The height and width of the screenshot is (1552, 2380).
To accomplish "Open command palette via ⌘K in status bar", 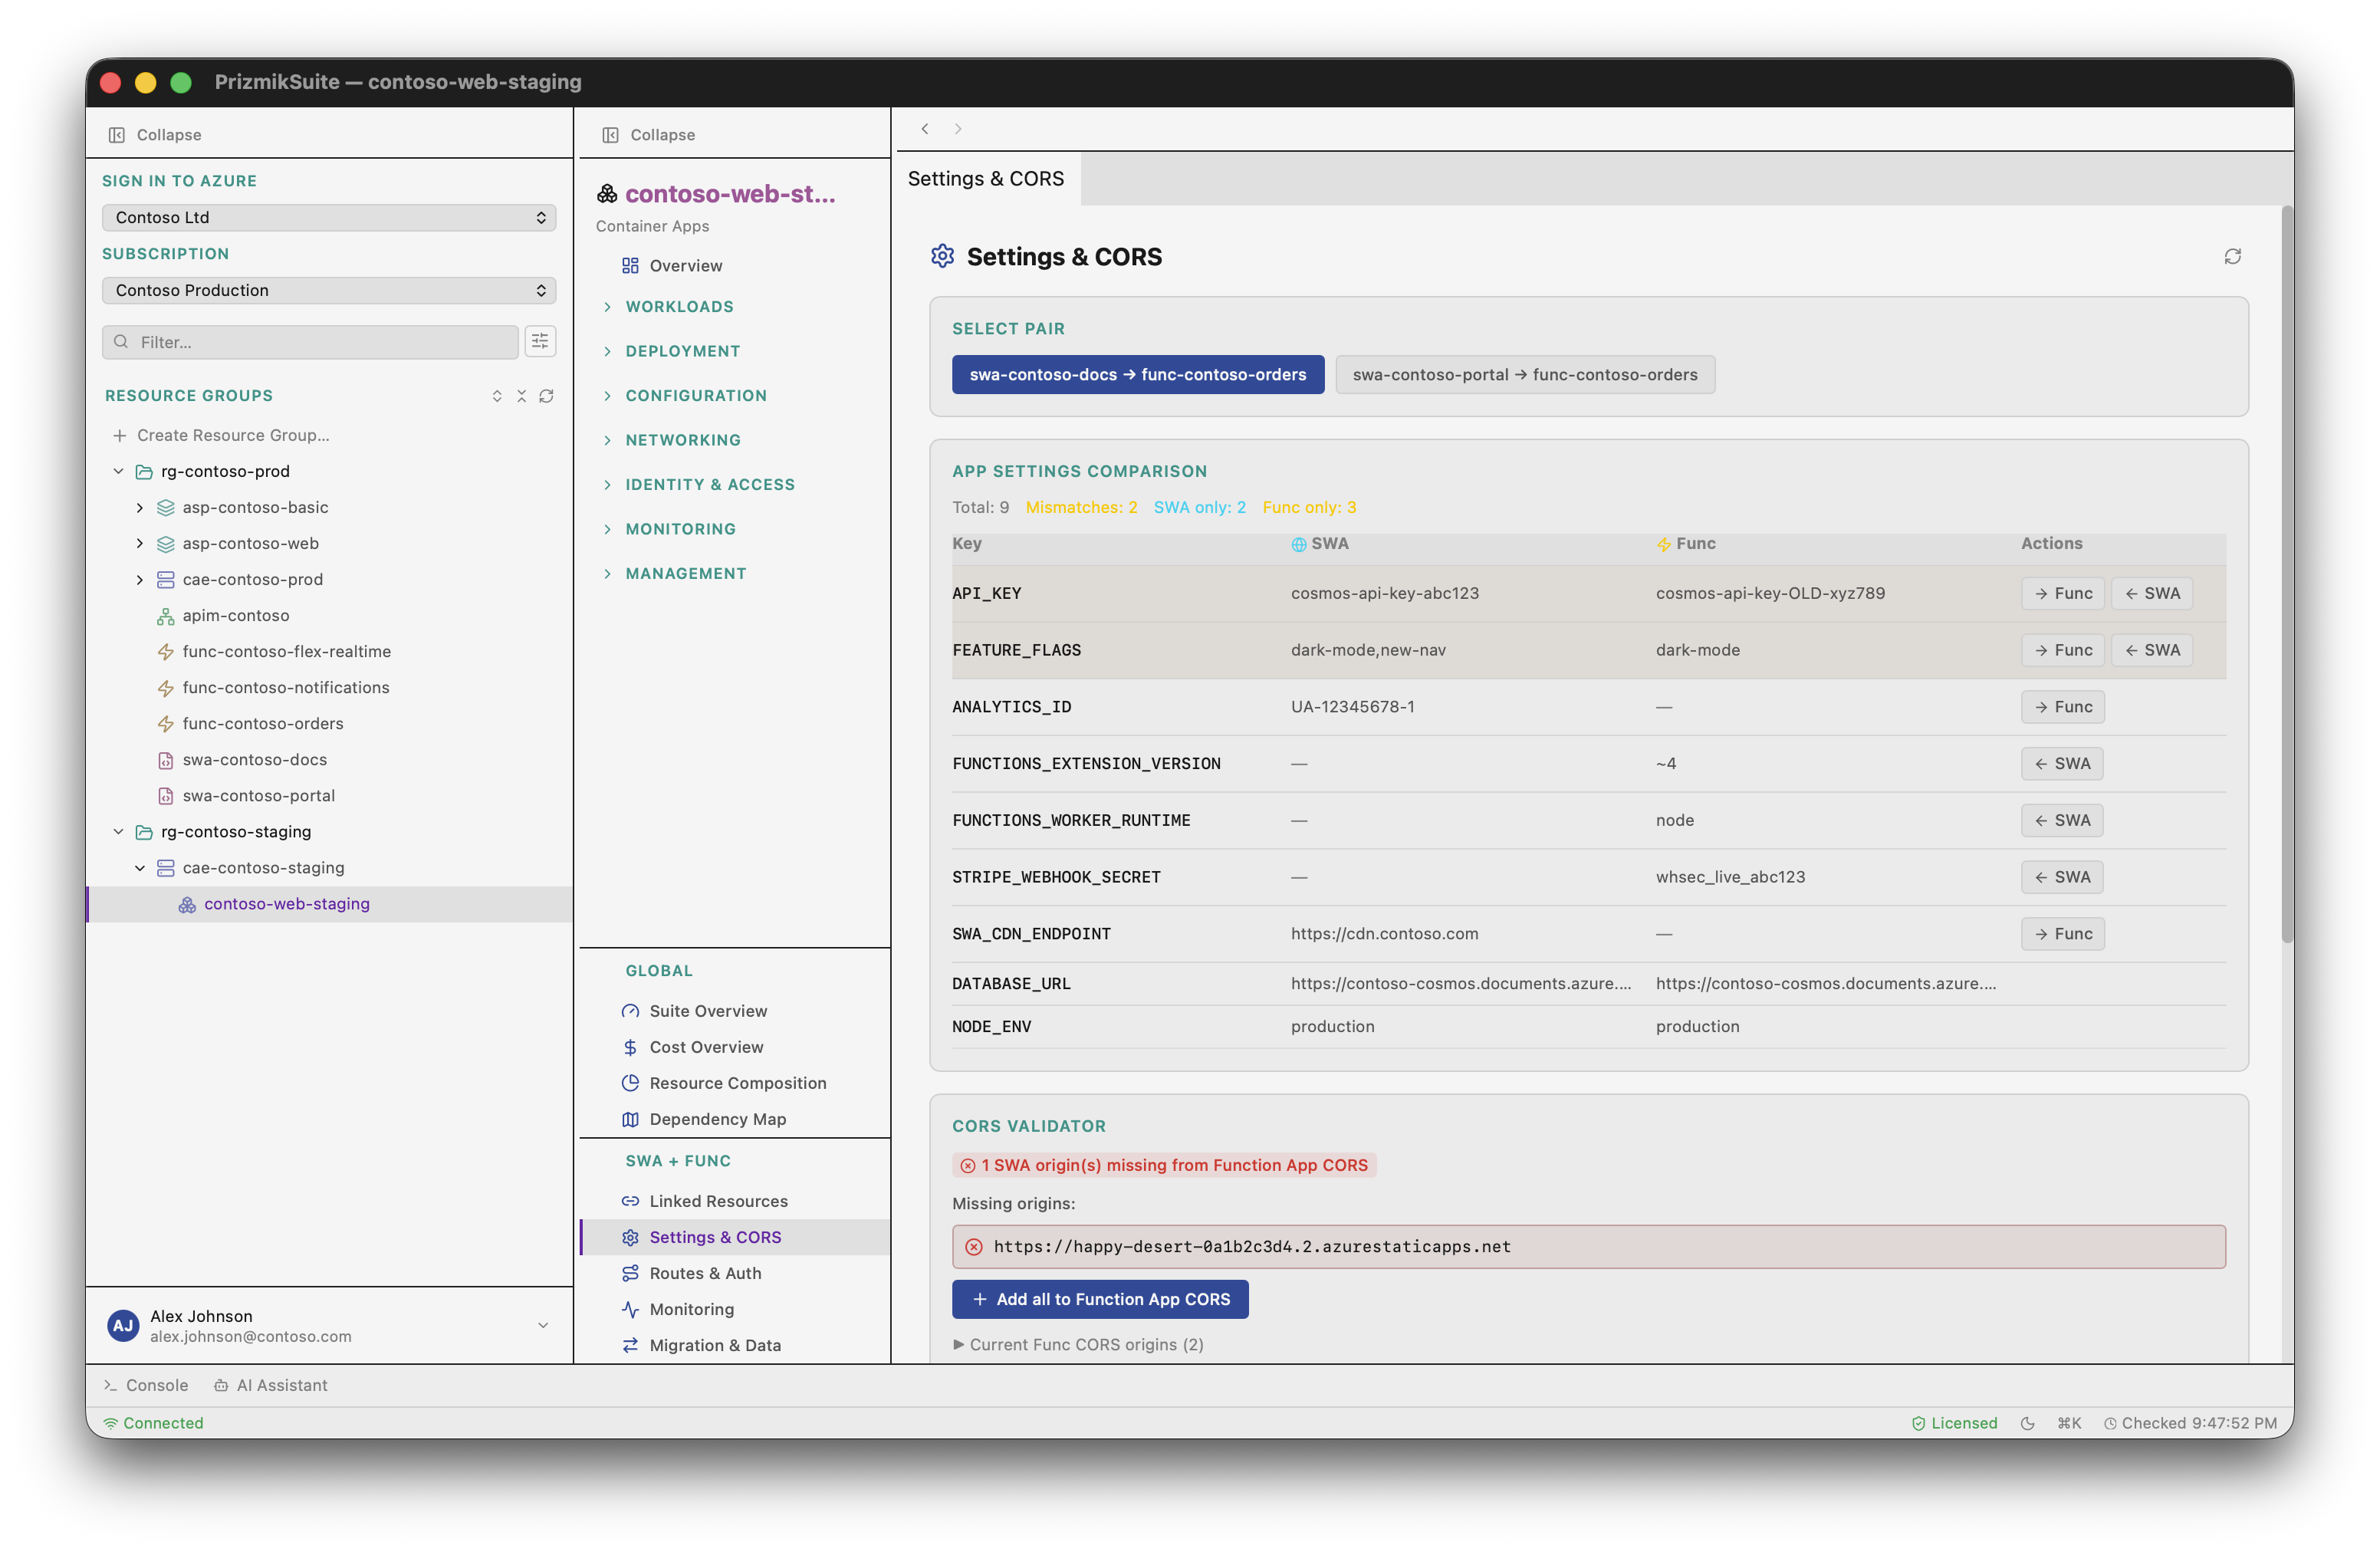I will (x=2069, y=1423).
